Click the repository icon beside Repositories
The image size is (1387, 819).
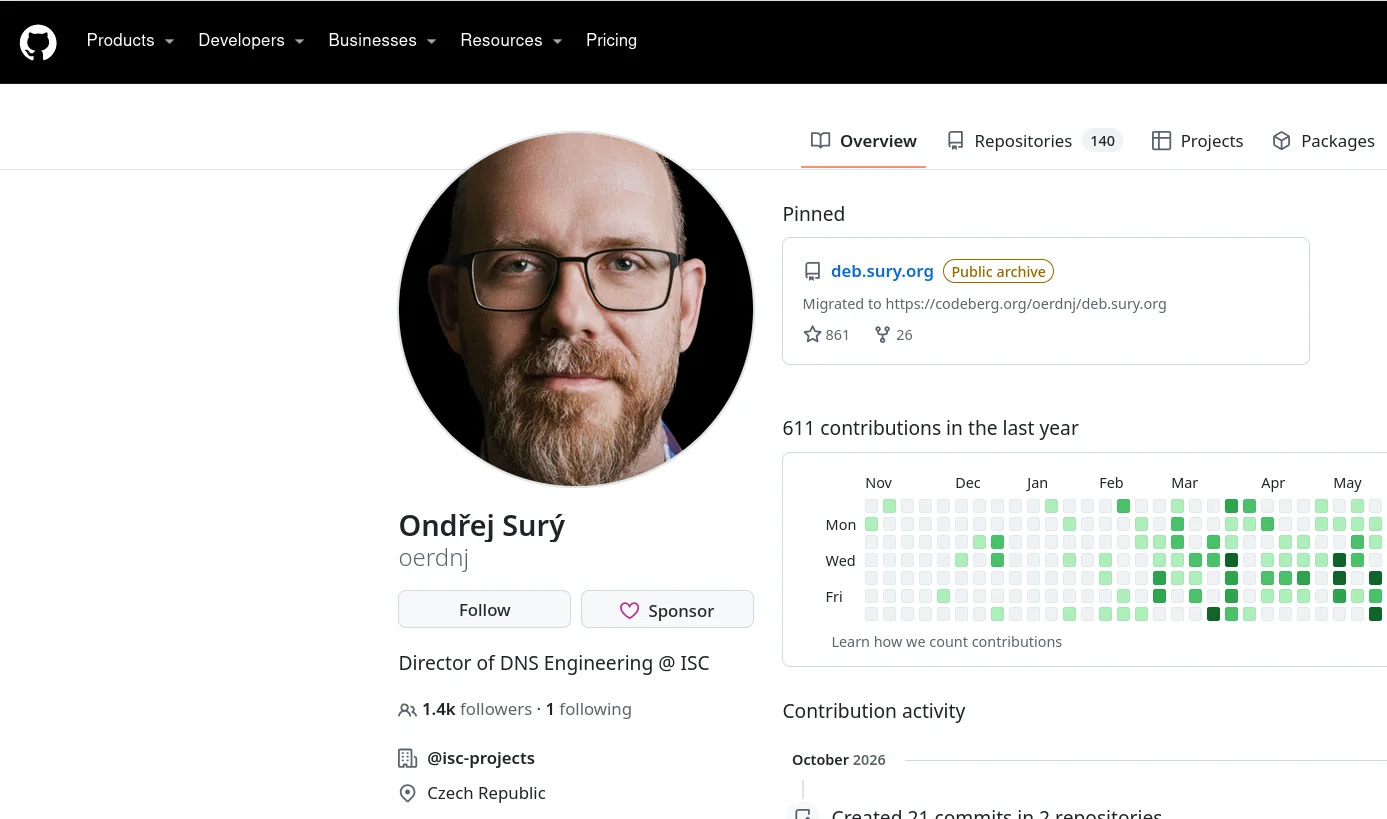(956, 141)
